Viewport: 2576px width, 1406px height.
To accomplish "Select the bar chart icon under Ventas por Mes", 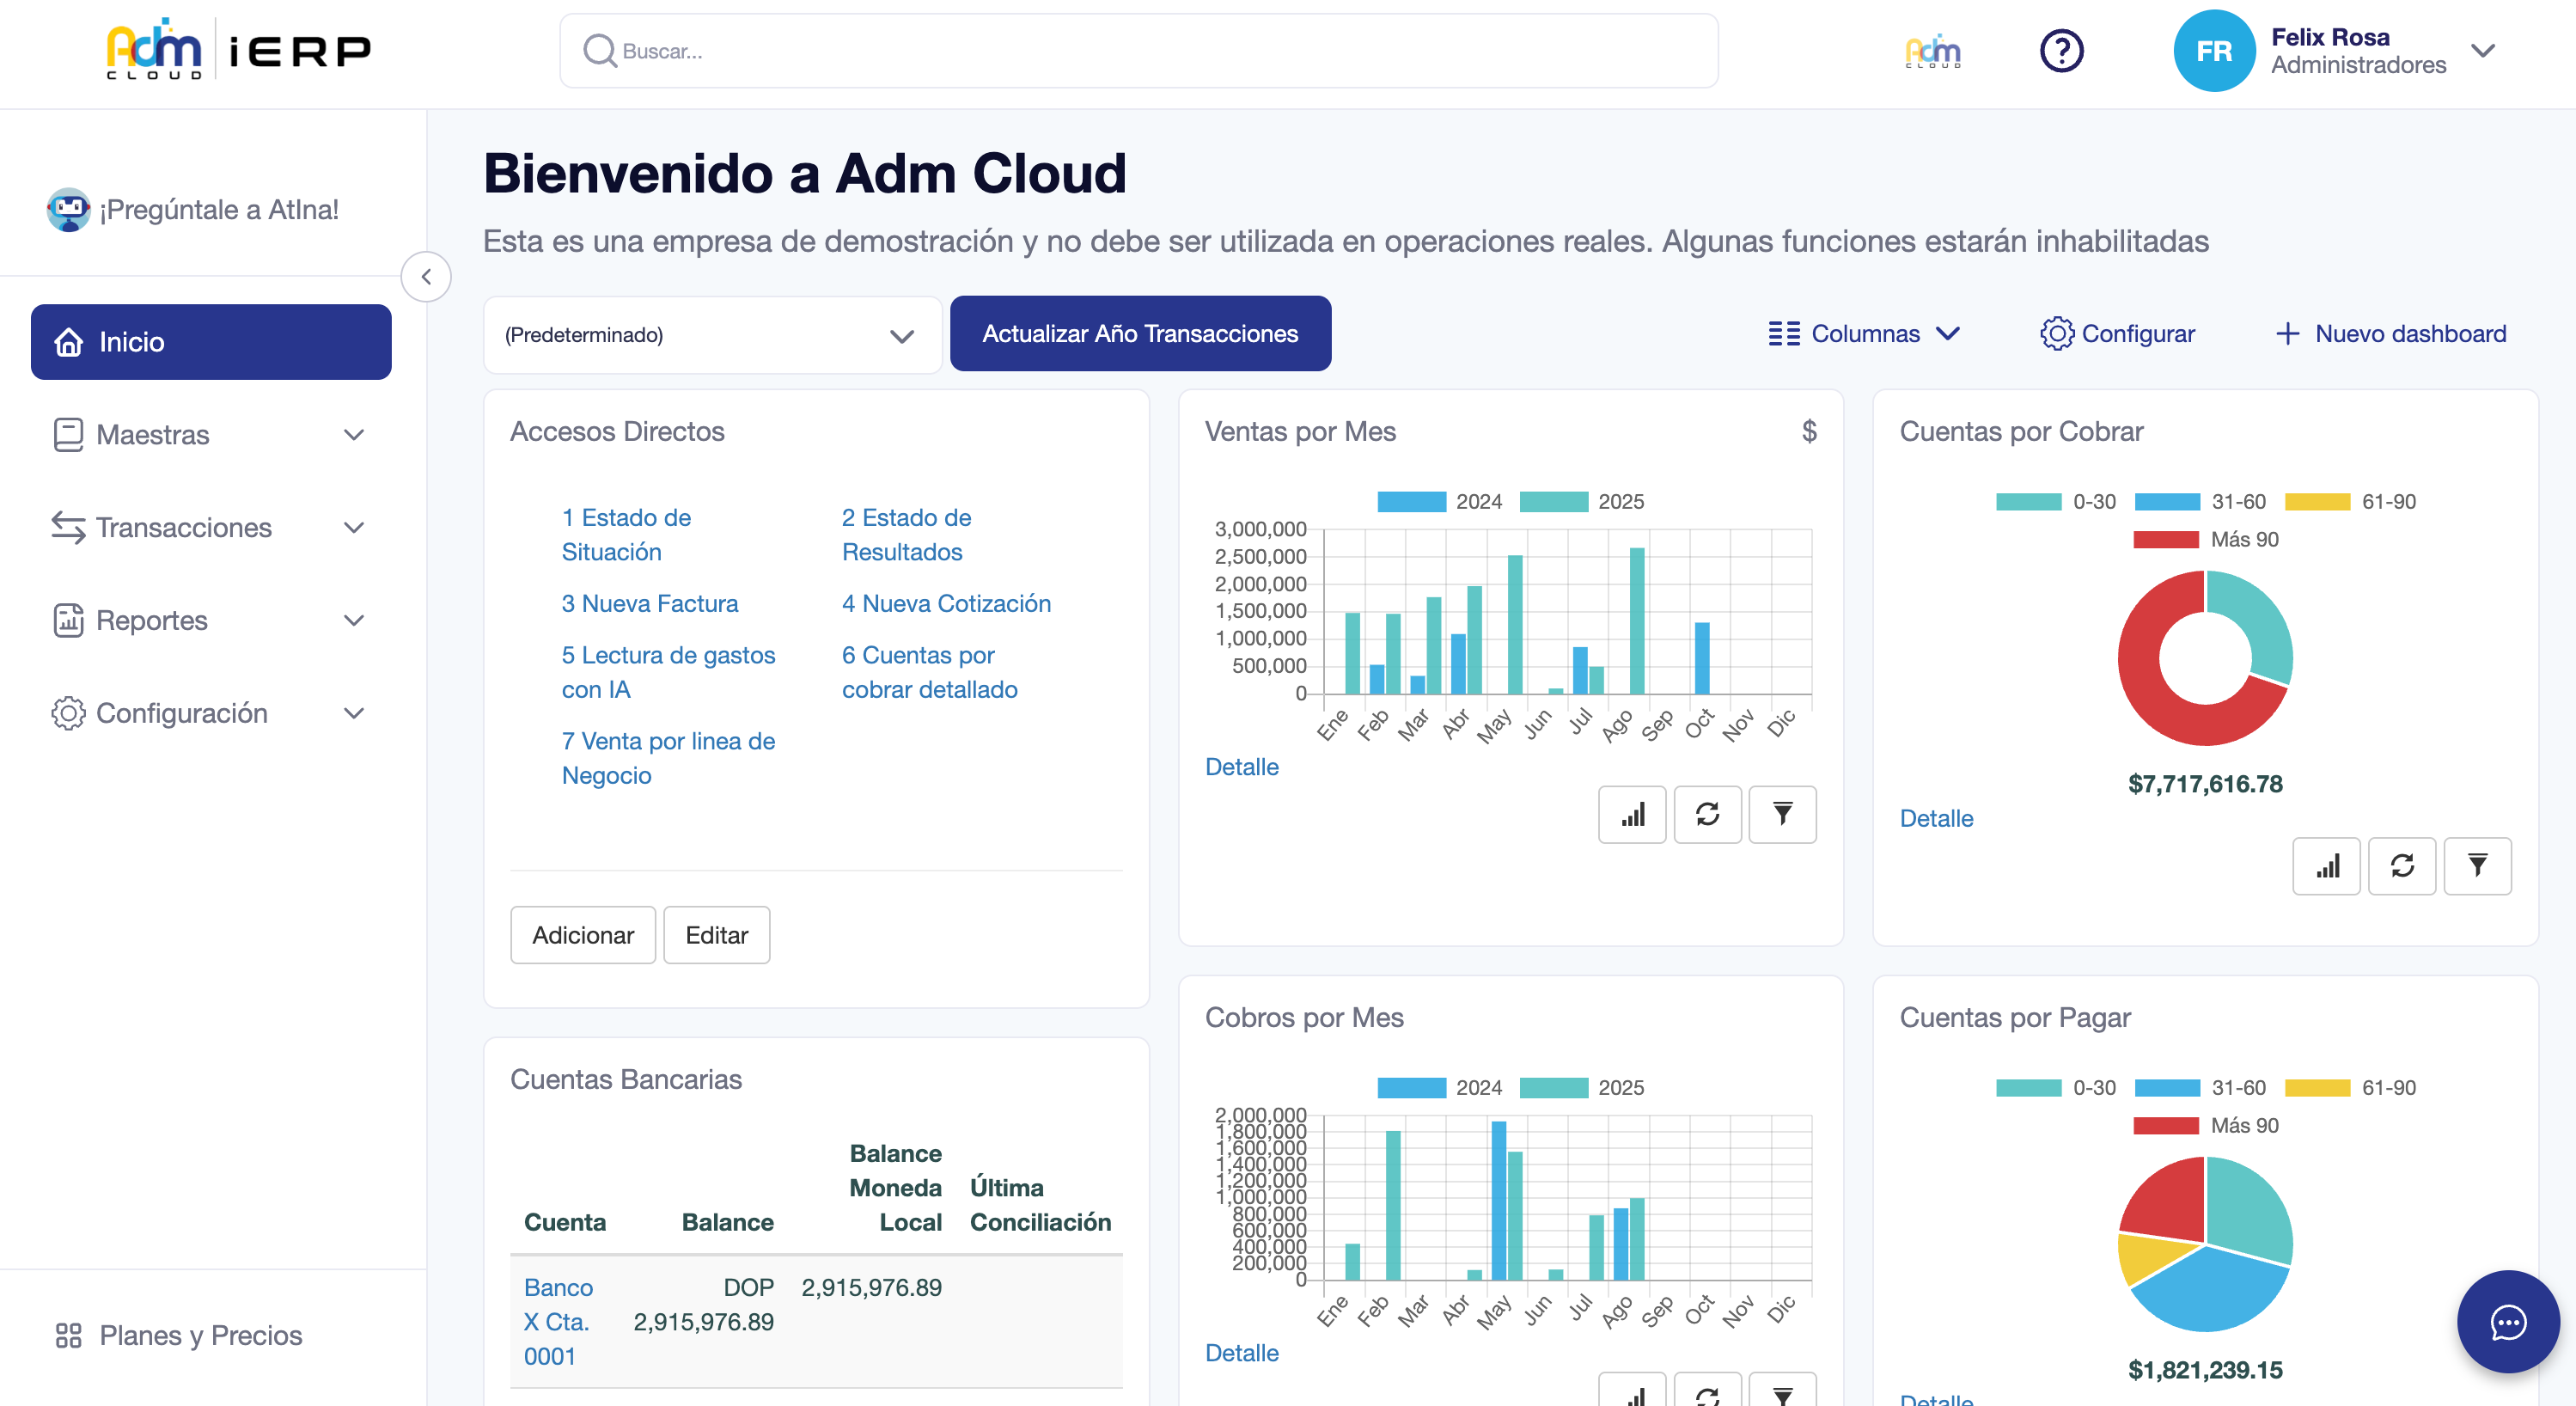I will click(x=1631, y=814).
